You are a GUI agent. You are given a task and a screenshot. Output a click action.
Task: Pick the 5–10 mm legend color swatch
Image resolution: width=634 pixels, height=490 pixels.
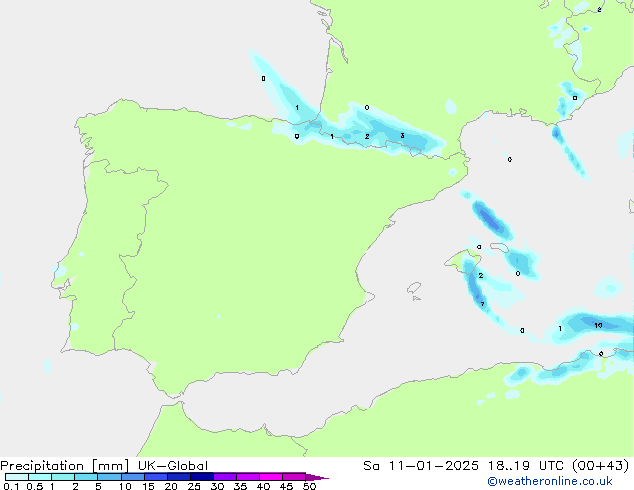click(x=109, y=477)
